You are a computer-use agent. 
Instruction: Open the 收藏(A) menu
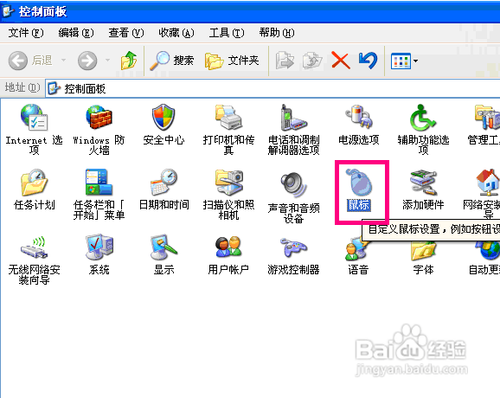tap(176, 33)
